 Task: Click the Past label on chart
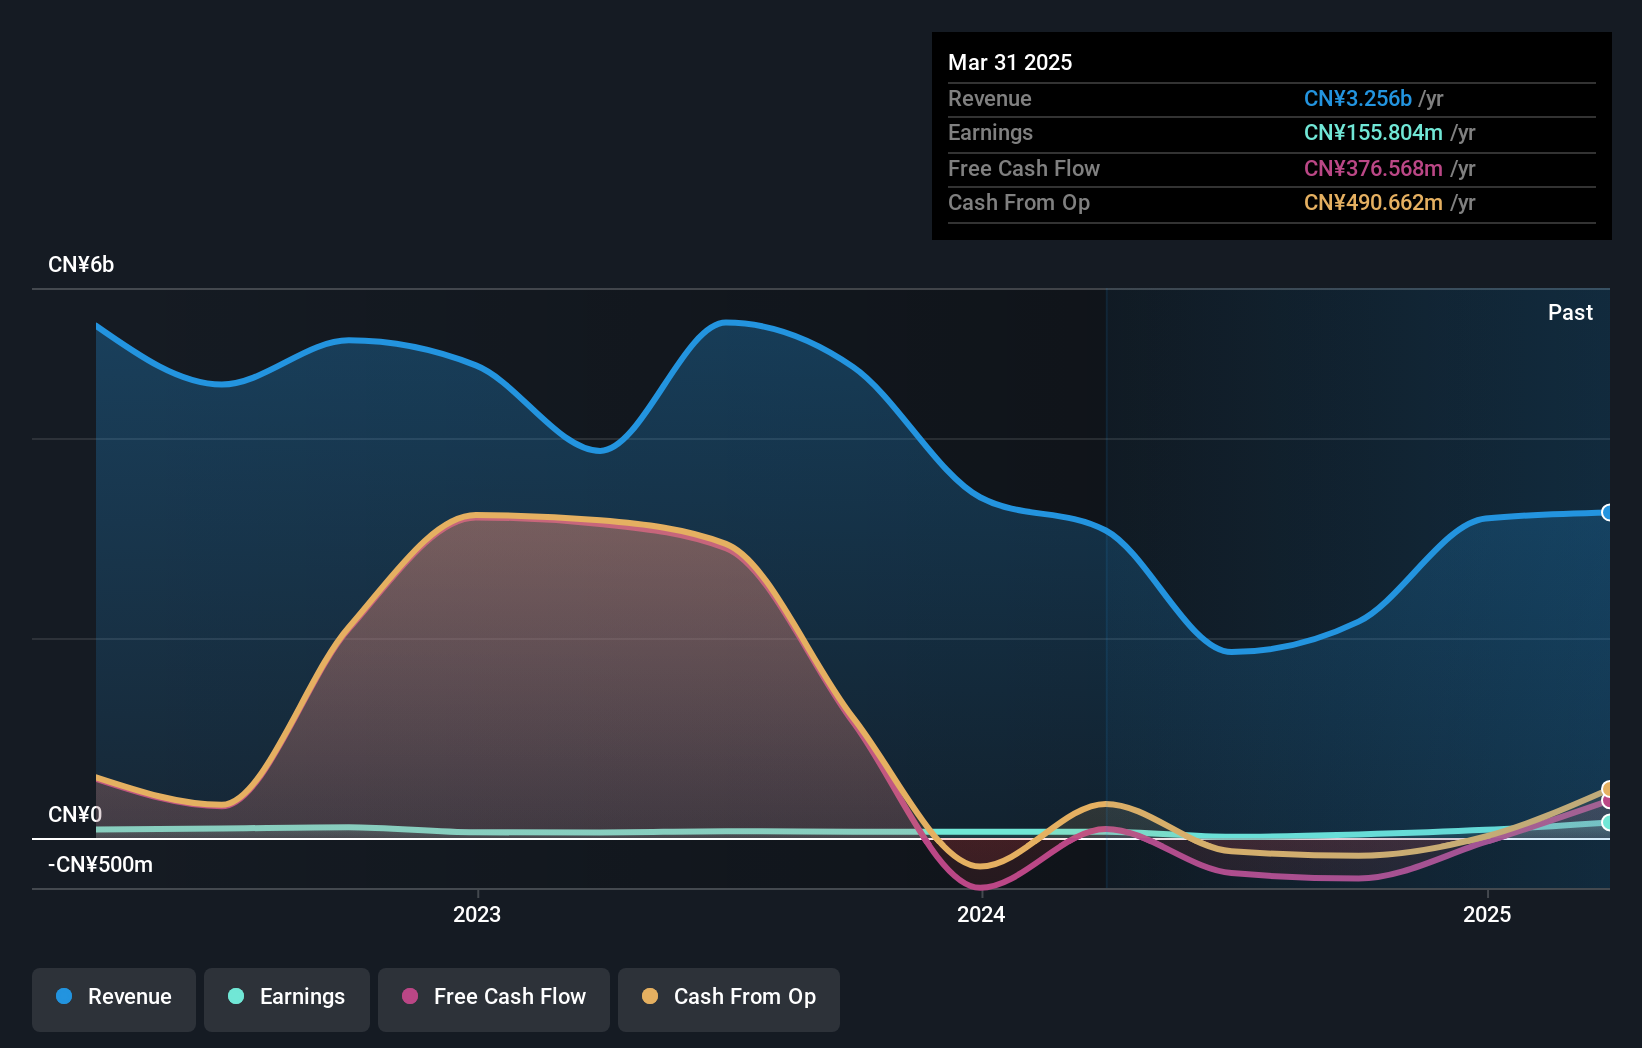pyautogui.click(x=1570, y=312)
